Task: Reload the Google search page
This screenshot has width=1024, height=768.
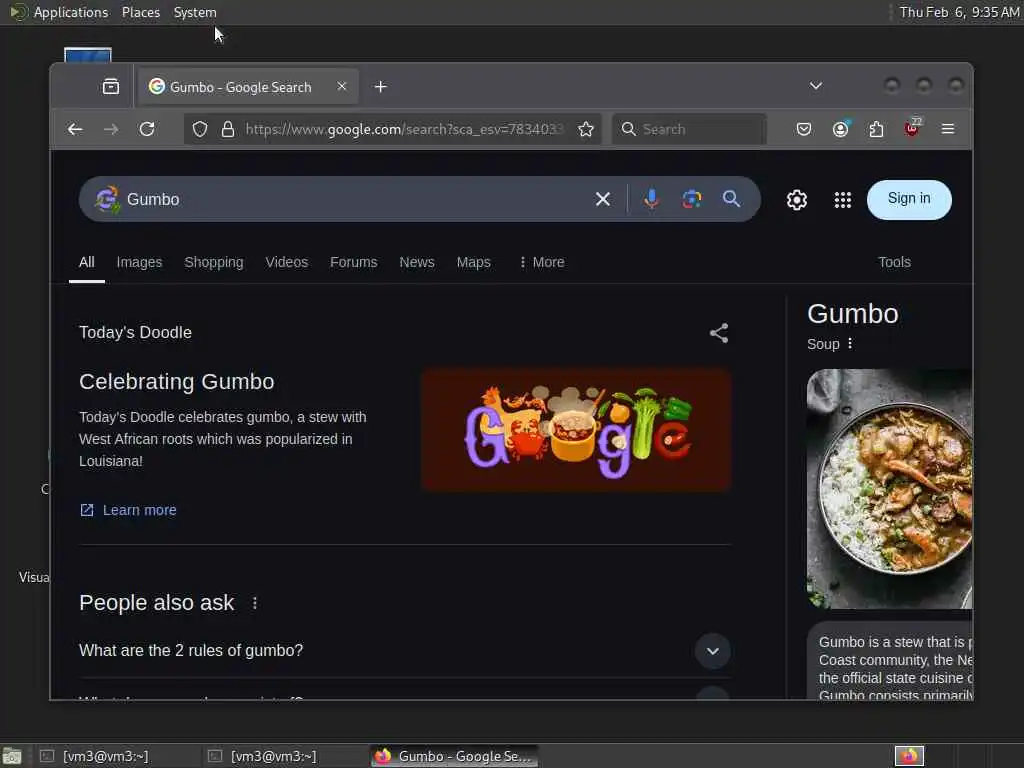Action: [147, 129]
